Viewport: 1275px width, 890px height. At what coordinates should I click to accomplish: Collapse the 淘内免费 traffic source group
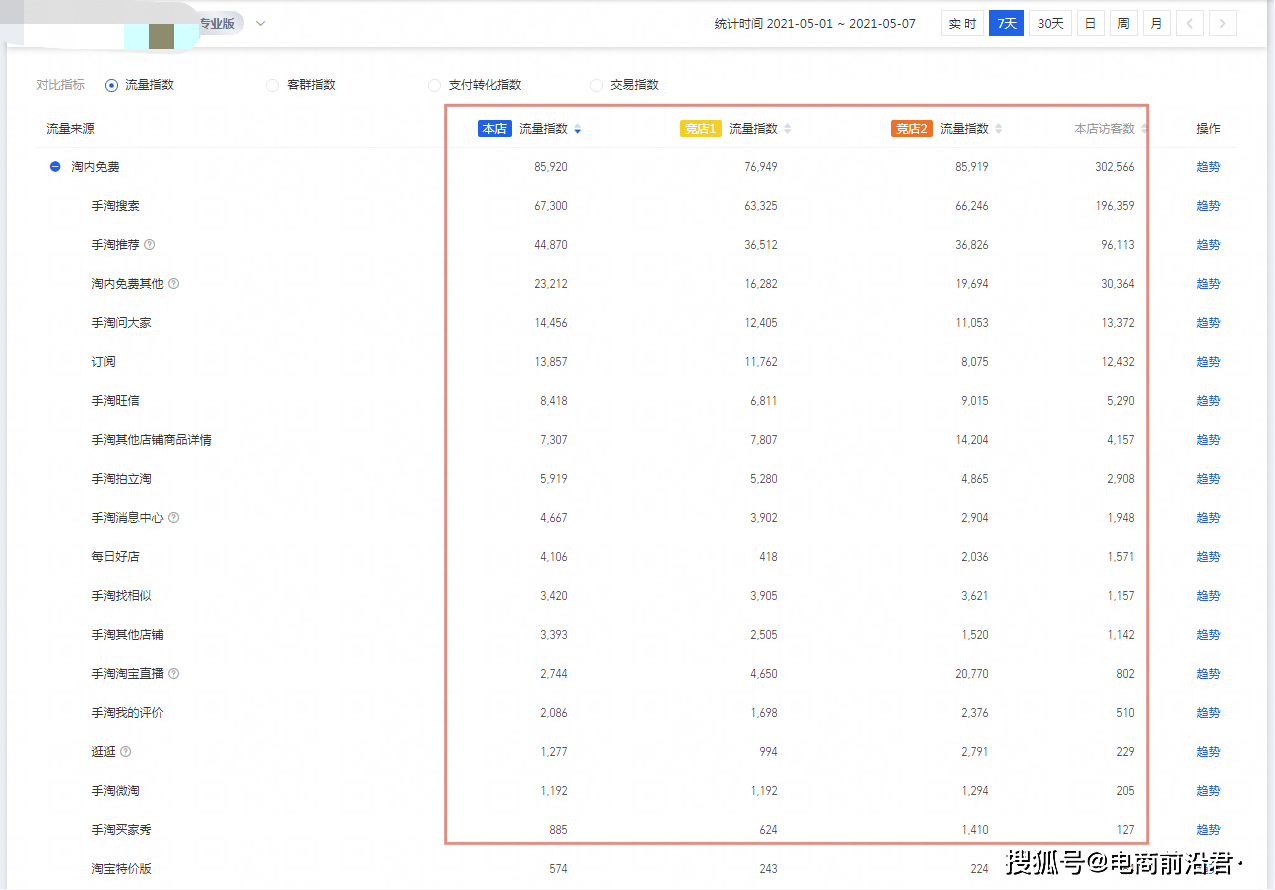tap(55, 166)
